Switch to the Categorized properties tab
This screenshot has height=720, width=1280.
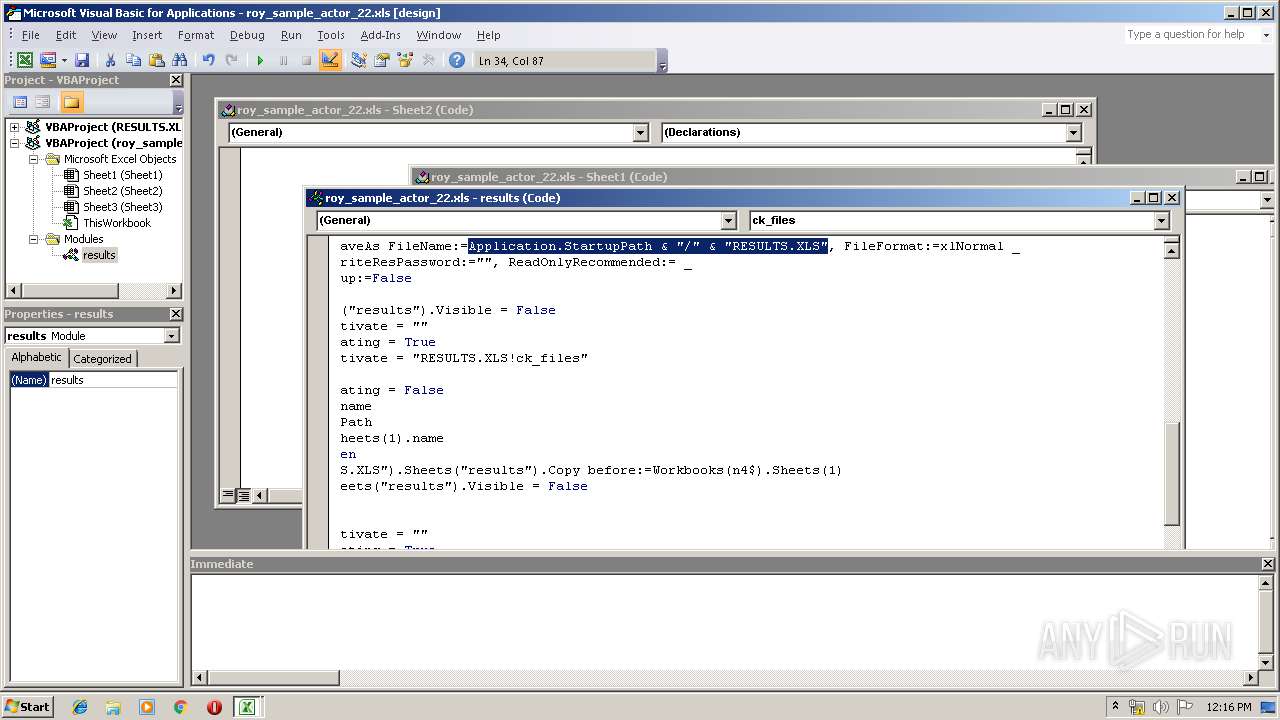click(x=102, y=359)
